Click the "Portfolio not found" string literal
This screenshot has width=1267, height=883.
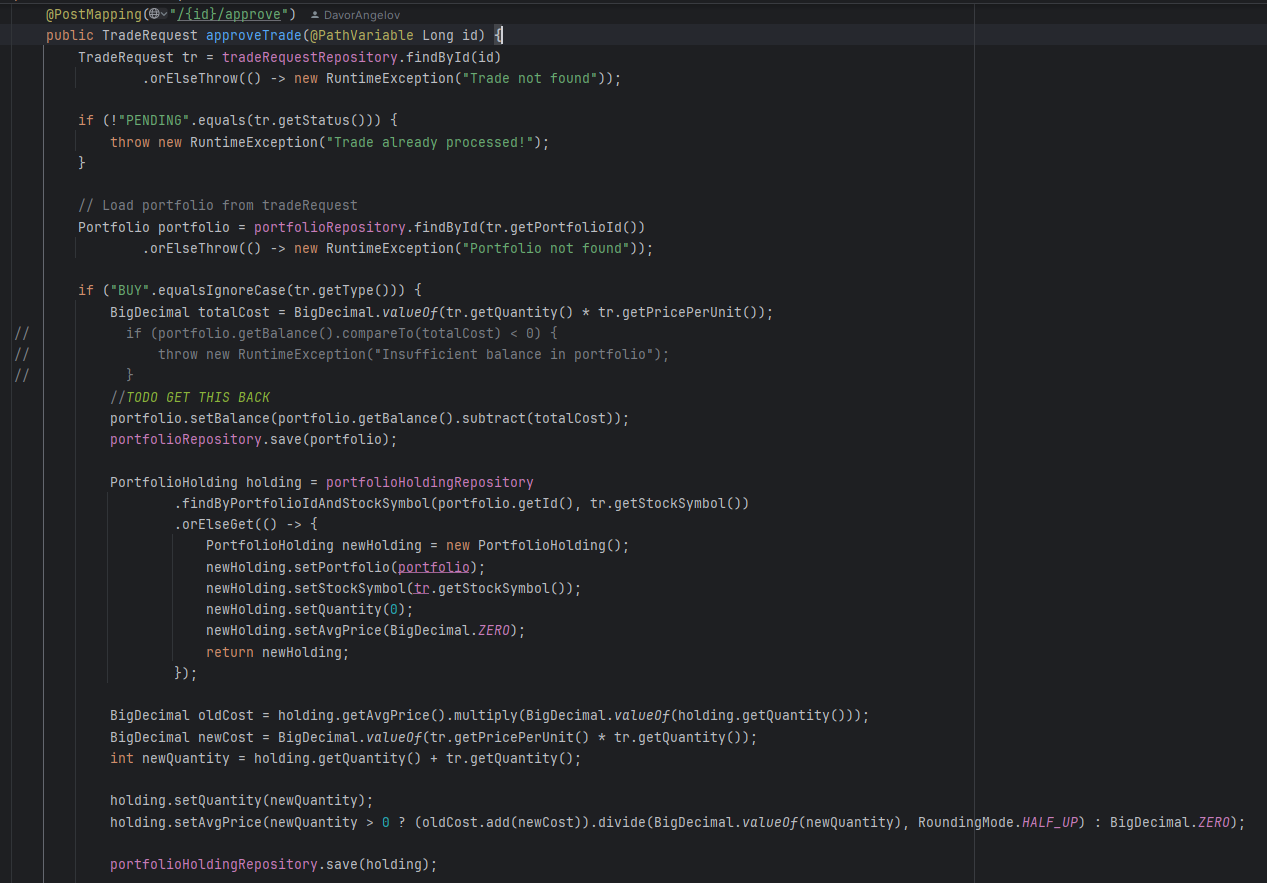click(x=549, y=248)
